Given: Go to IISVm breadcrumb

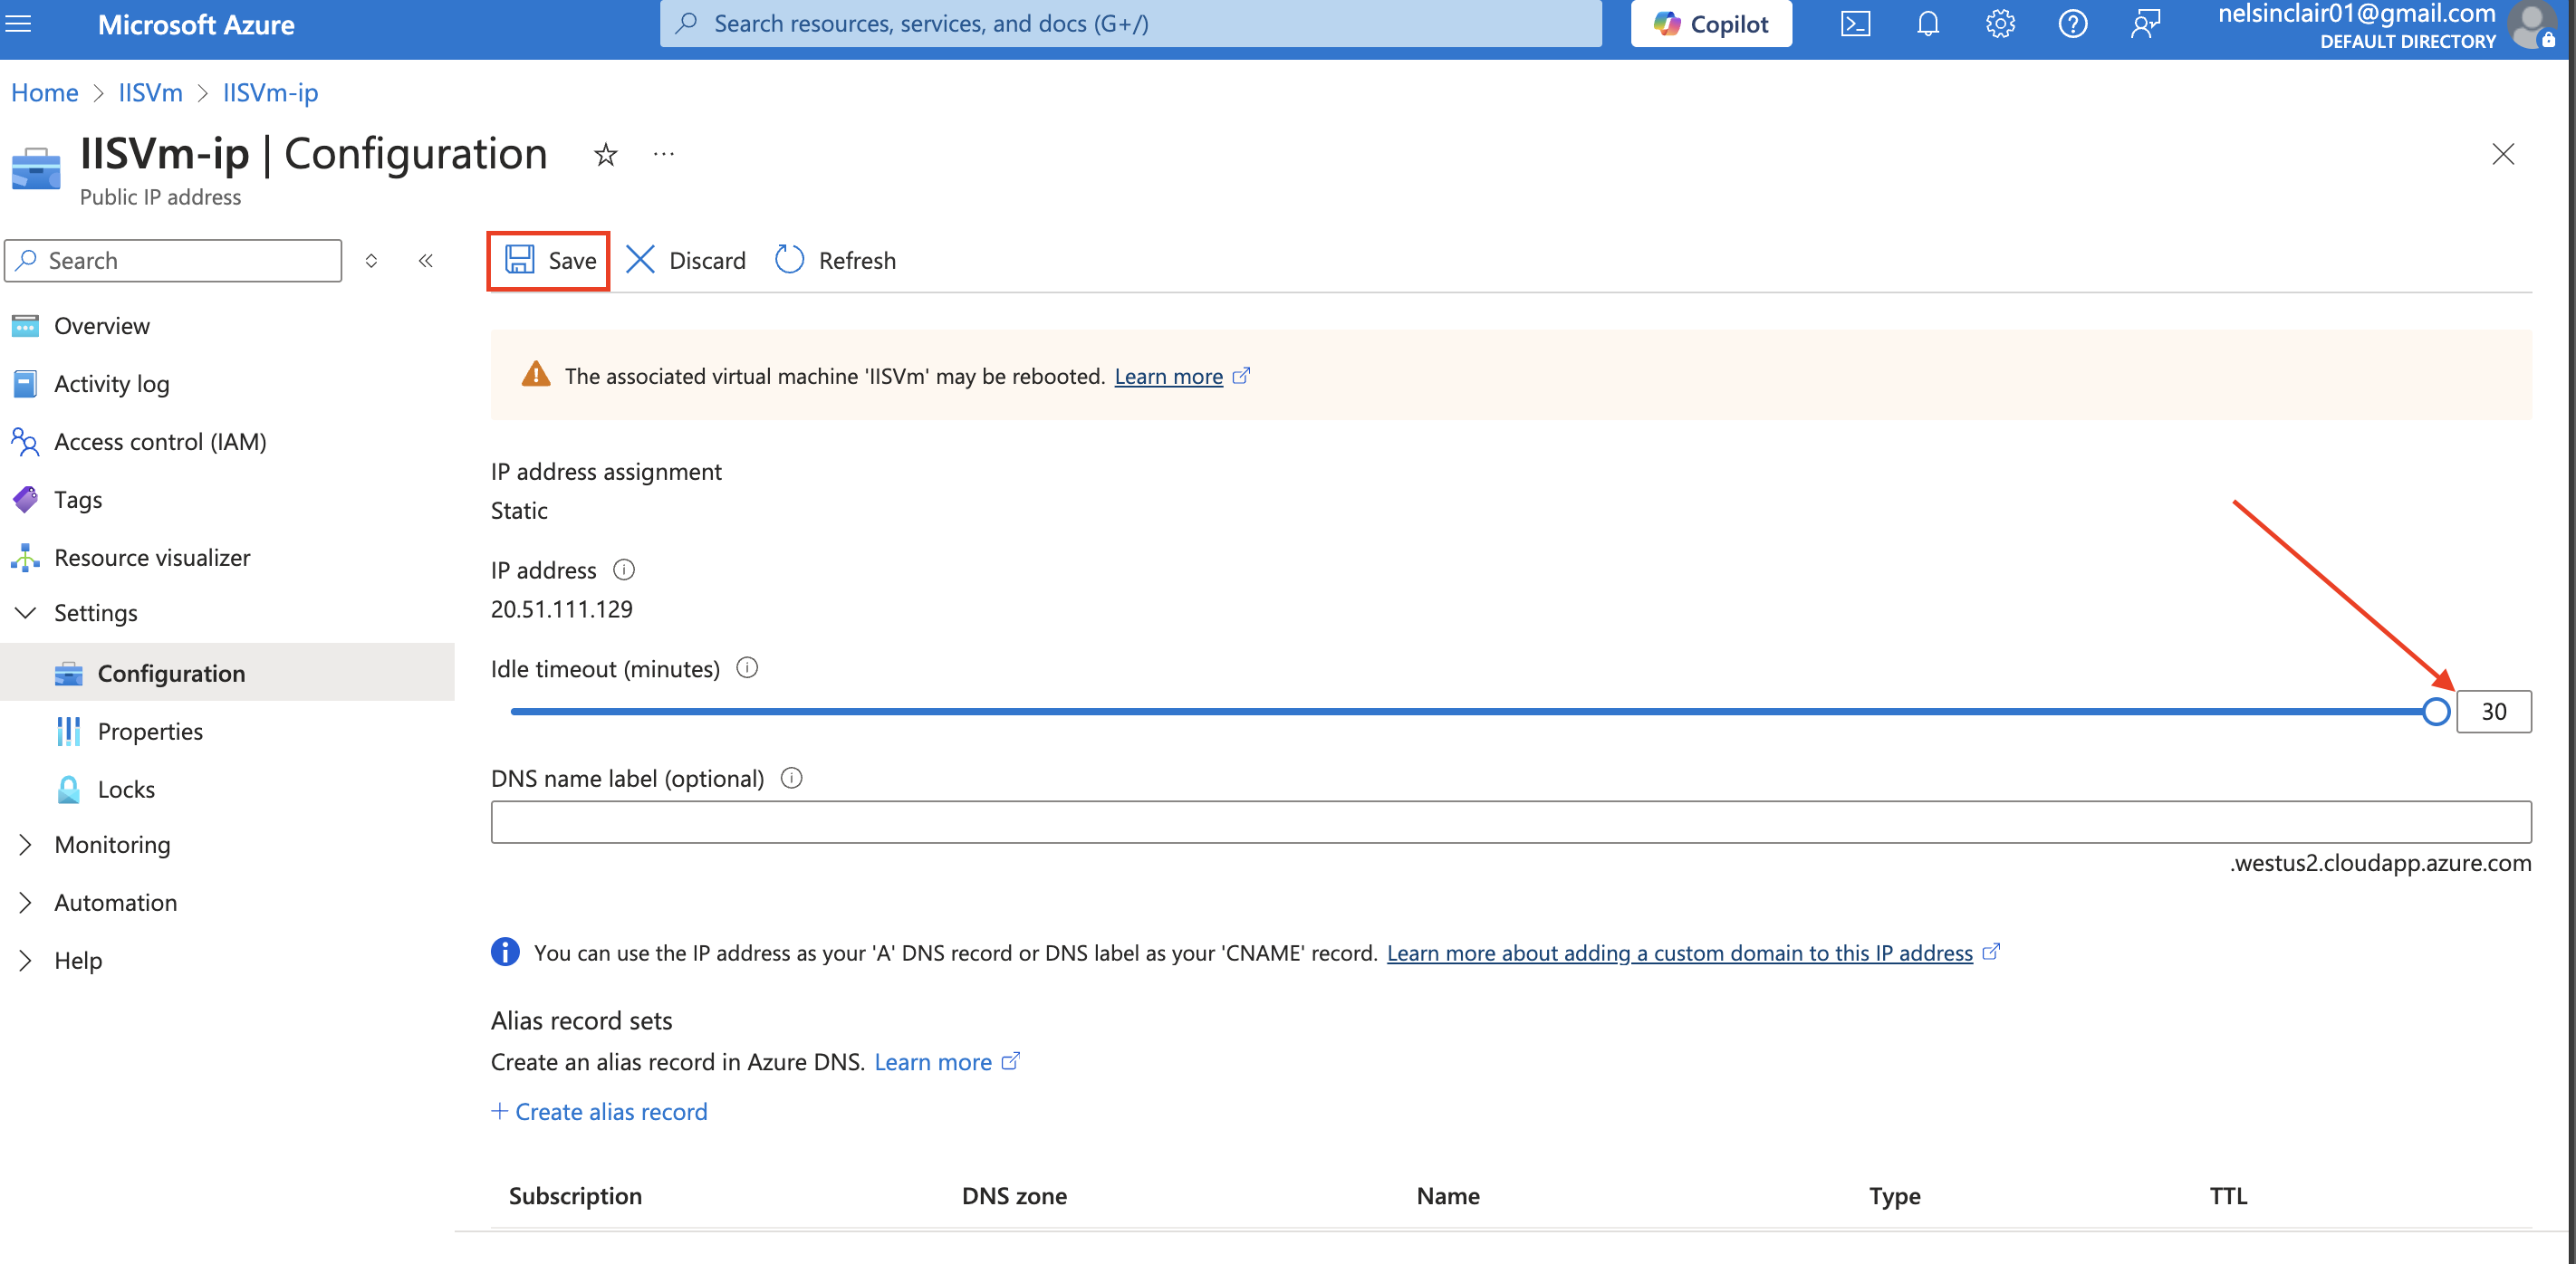Looking at the screenshot, I should pyautogui.click(x=150, y=92).
